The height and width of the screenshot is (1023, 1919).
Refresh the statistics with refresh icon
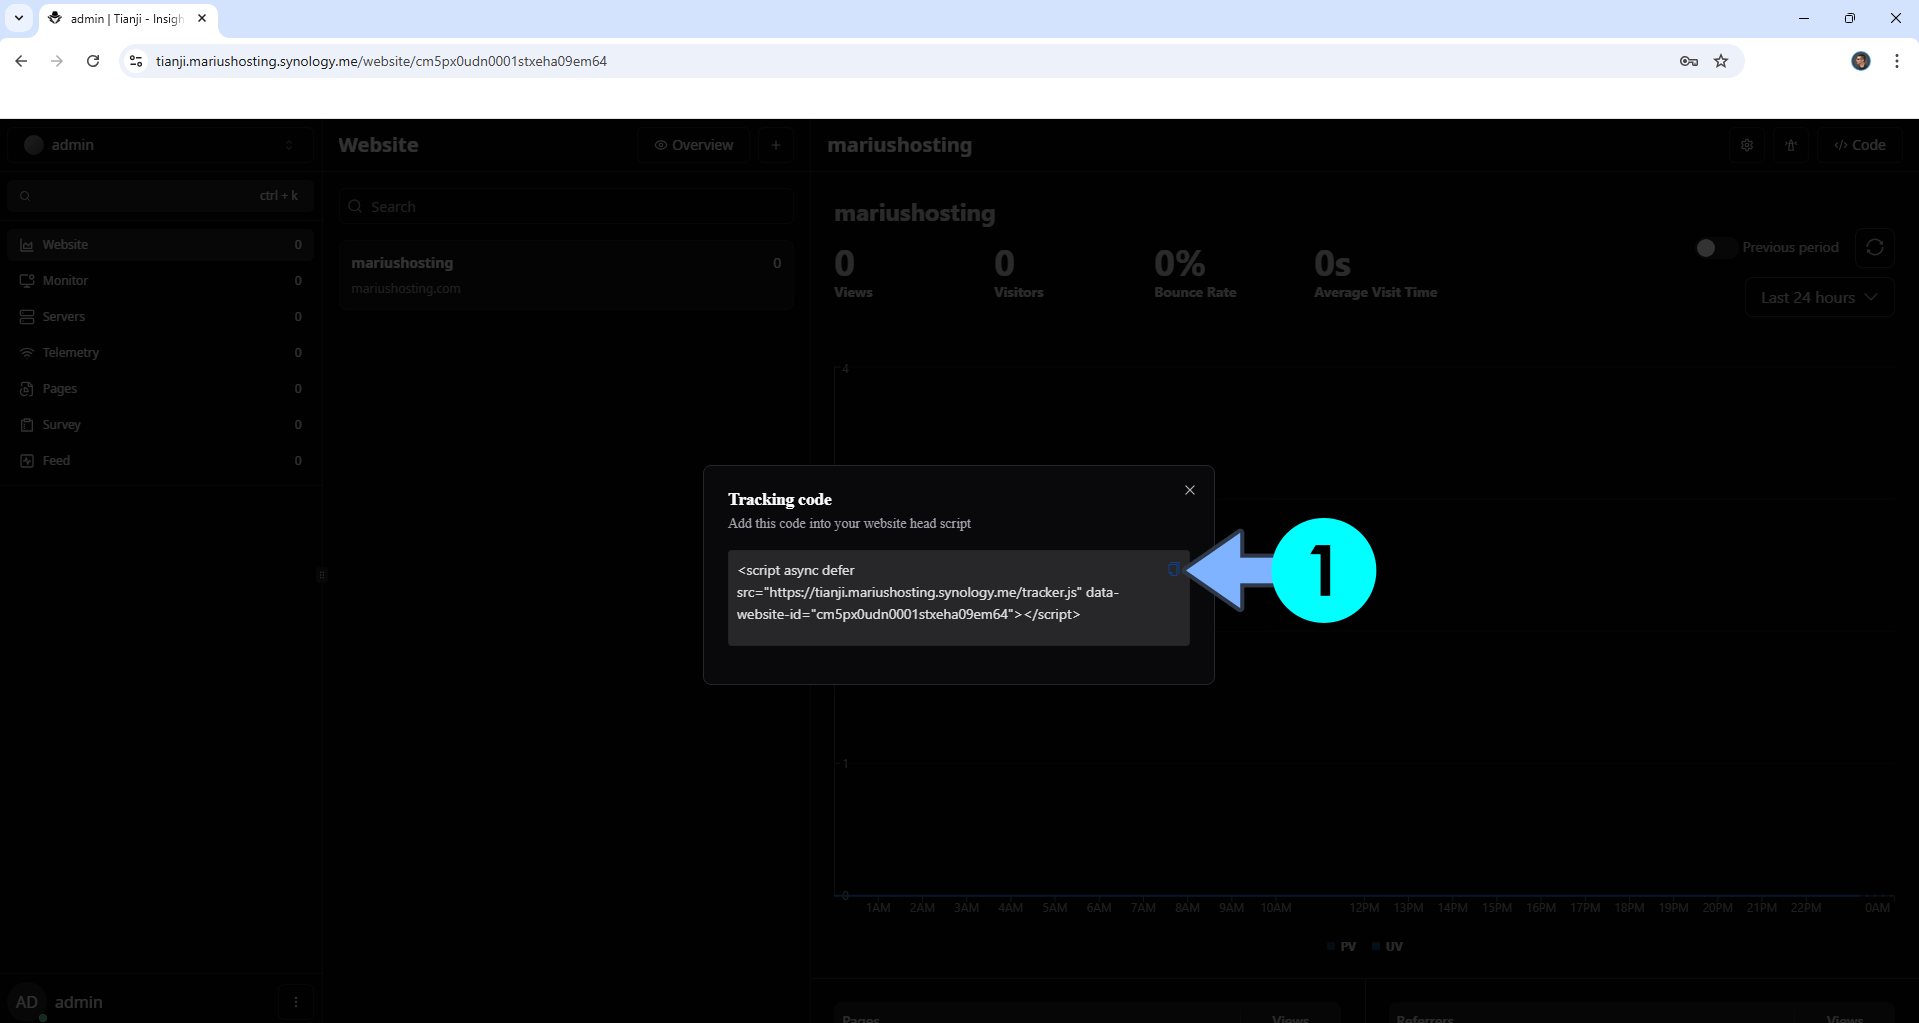click(1875, 247)
